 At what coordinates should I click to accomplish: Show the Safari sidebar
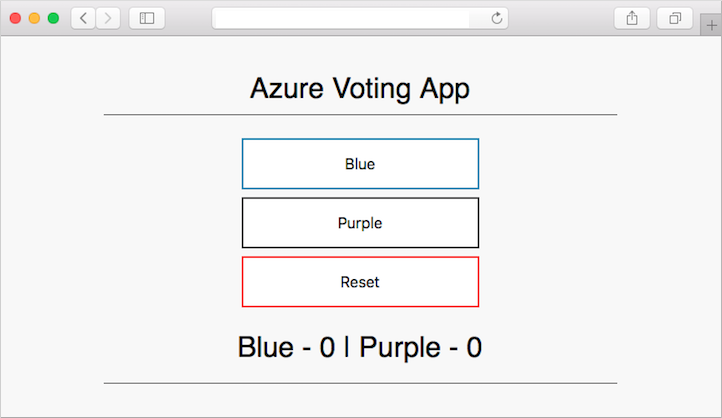click(147, 18)
